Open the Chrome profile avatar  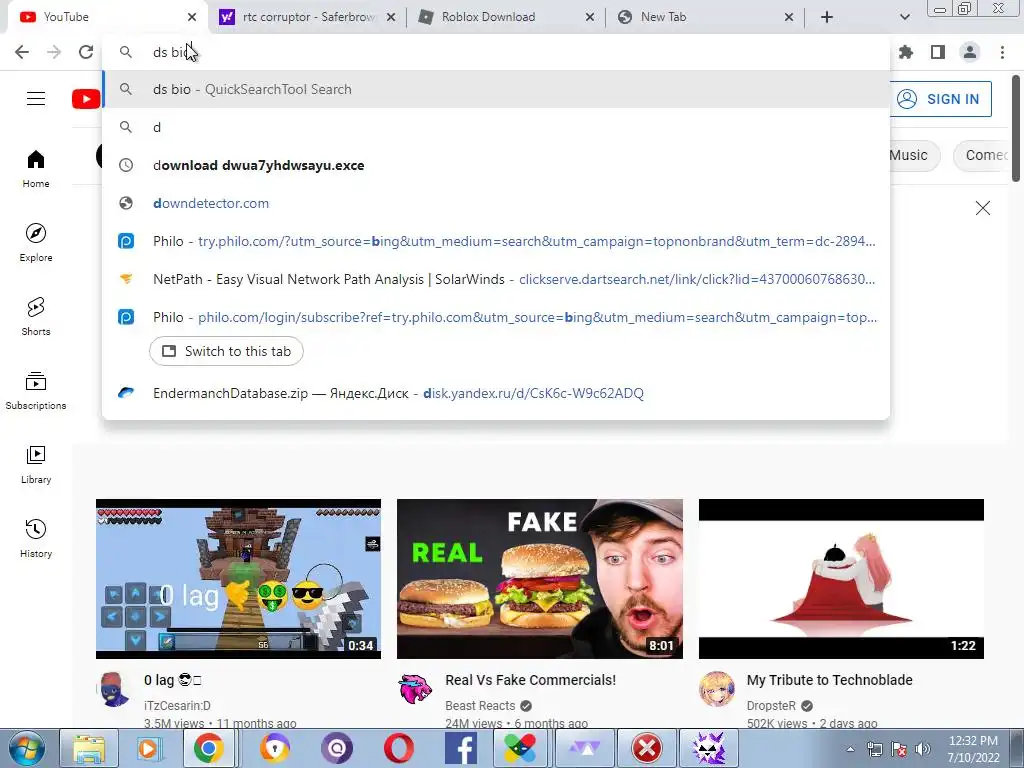pyautogui.click(x=970, y=52)
